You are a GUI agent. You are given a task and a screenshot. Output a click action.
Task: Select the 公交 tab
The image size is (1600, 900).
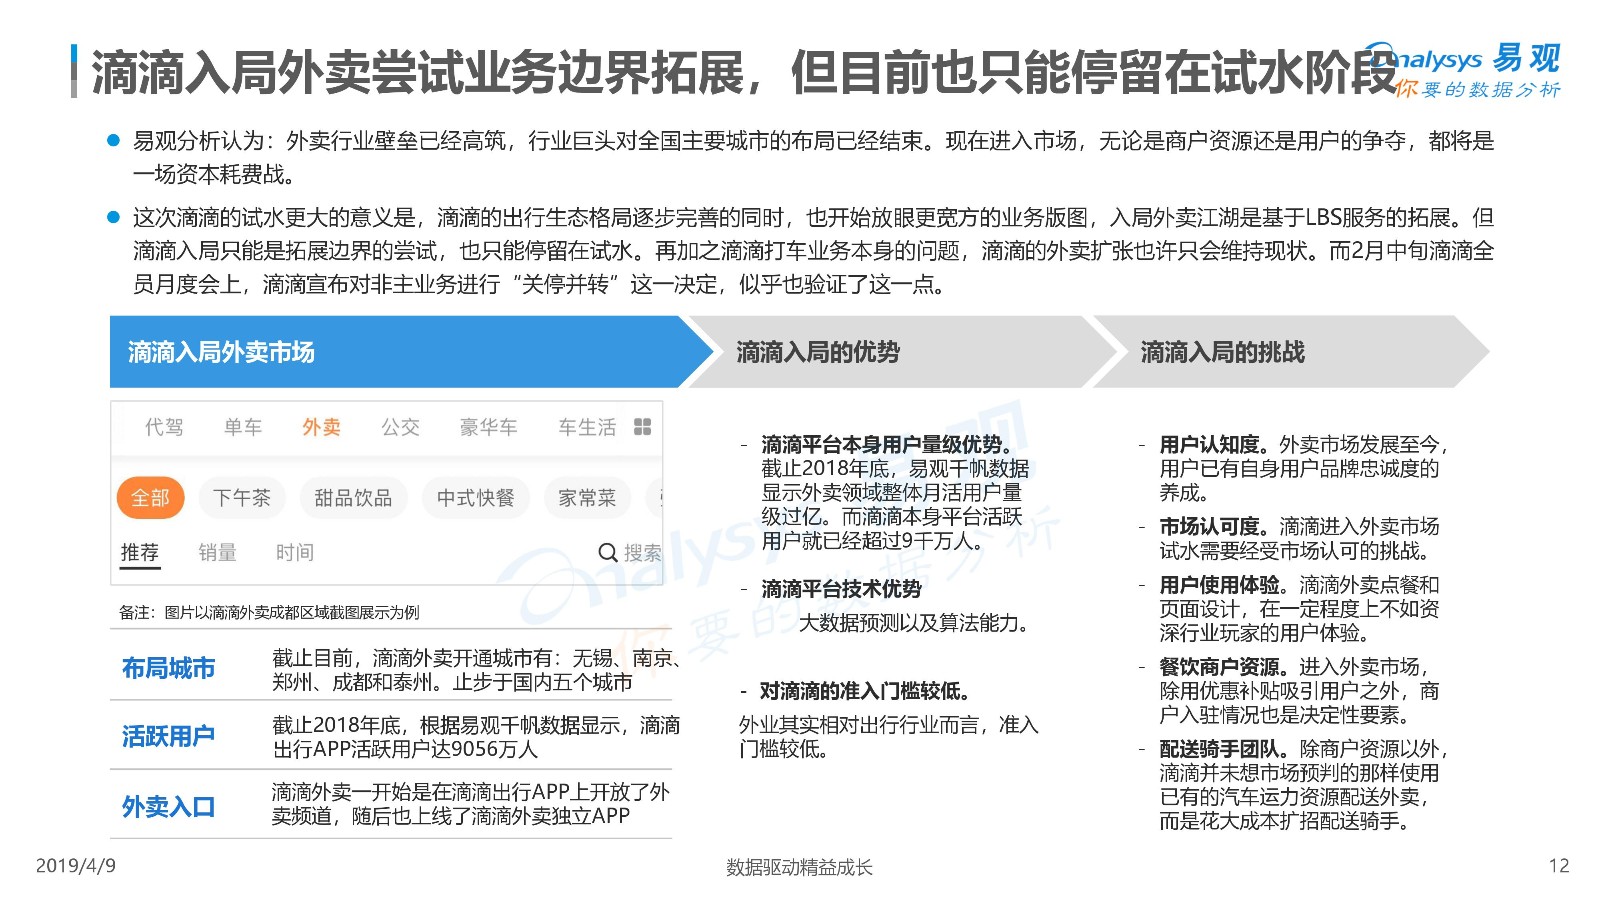400,427
